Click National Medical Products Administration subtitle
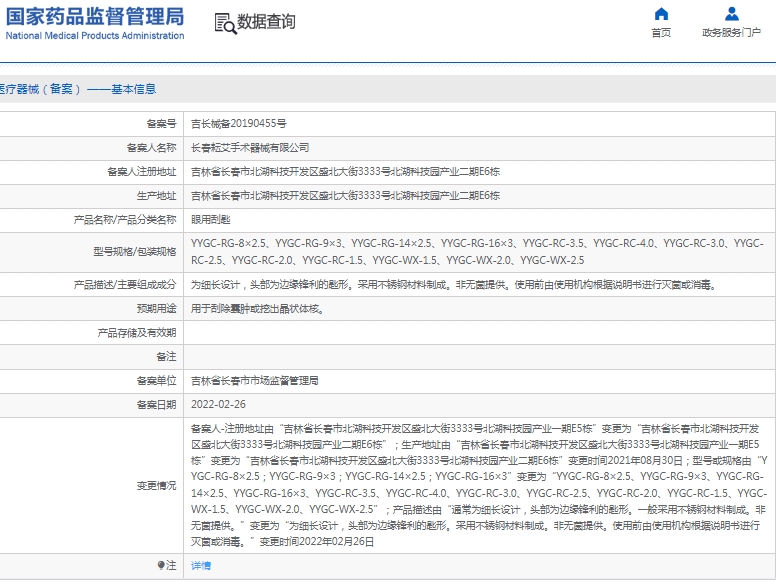Screen dimensions: 776x585 point(95,36)
